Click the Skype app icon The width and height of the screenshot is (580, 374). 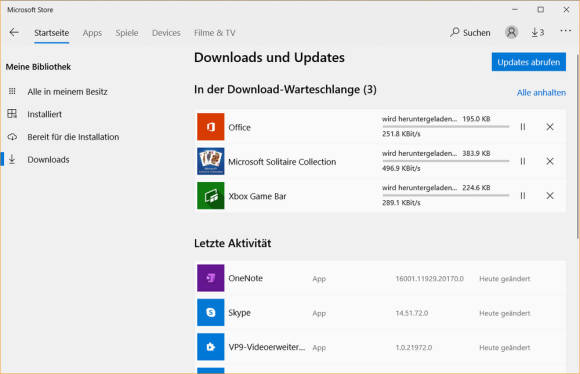(210, 312)
